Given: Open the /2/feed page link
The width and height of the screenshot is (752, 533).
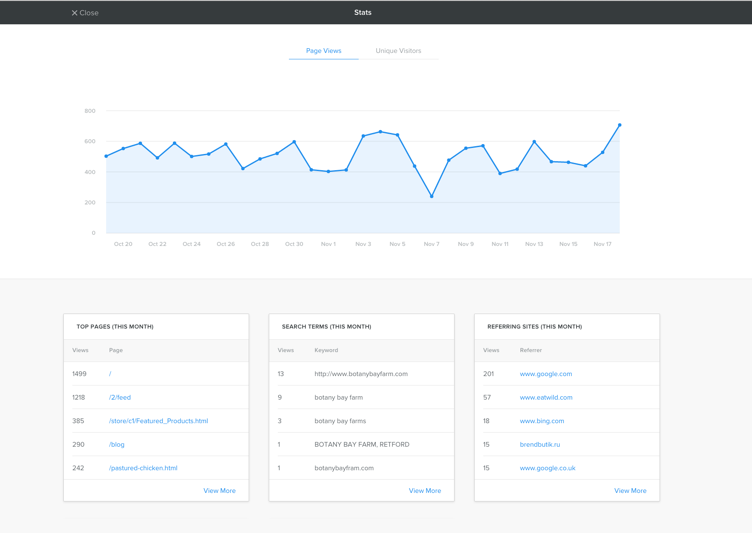Looking at the screenshot, I should click(120, 398).
